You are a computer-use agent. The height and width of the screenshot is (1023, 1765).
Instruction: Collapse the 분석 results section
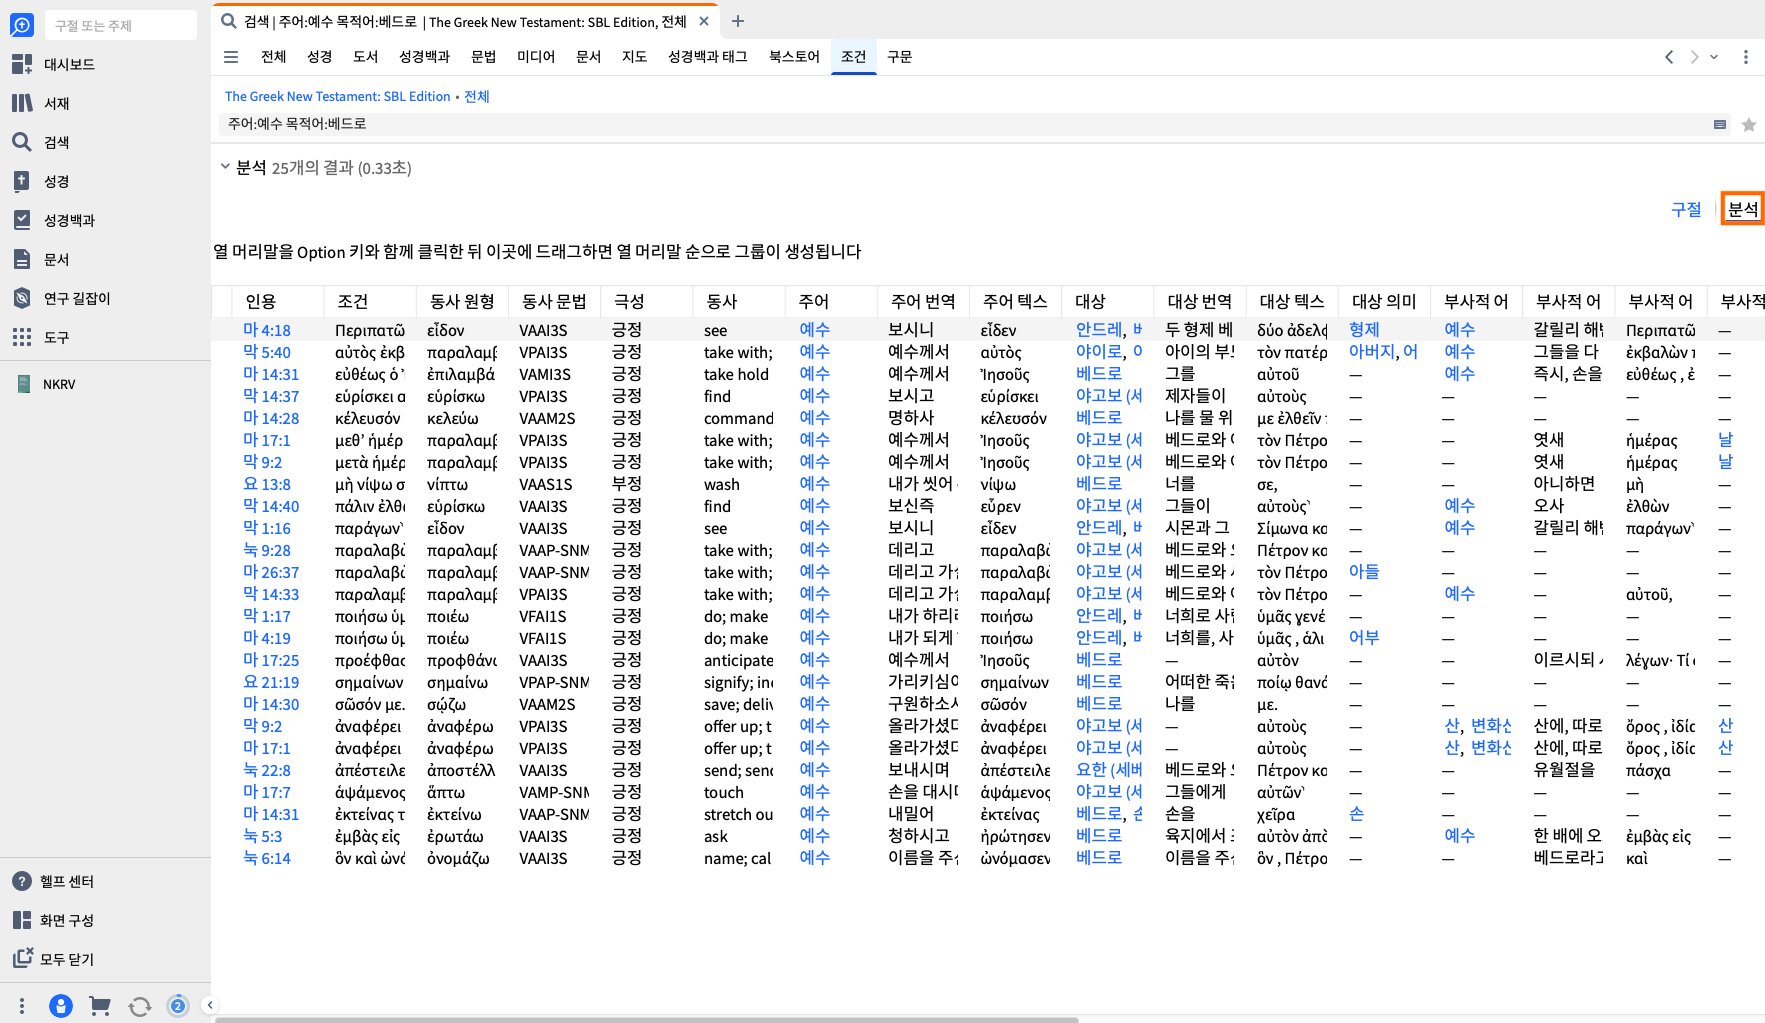click(x=225, y=167)
